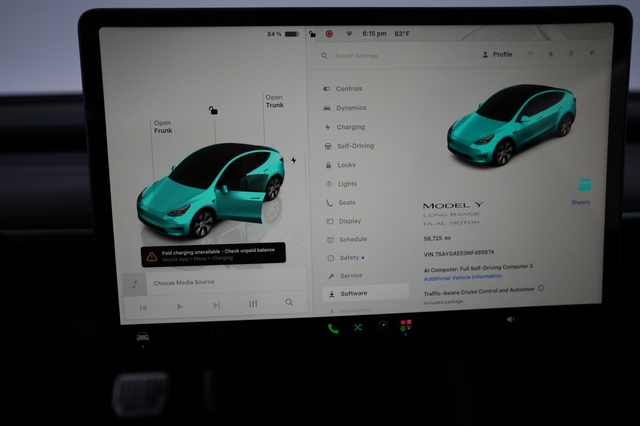The image size is (640, 426).
Task: Skip to the next media track
Action: pyautogui.click(x=217, y=305)
